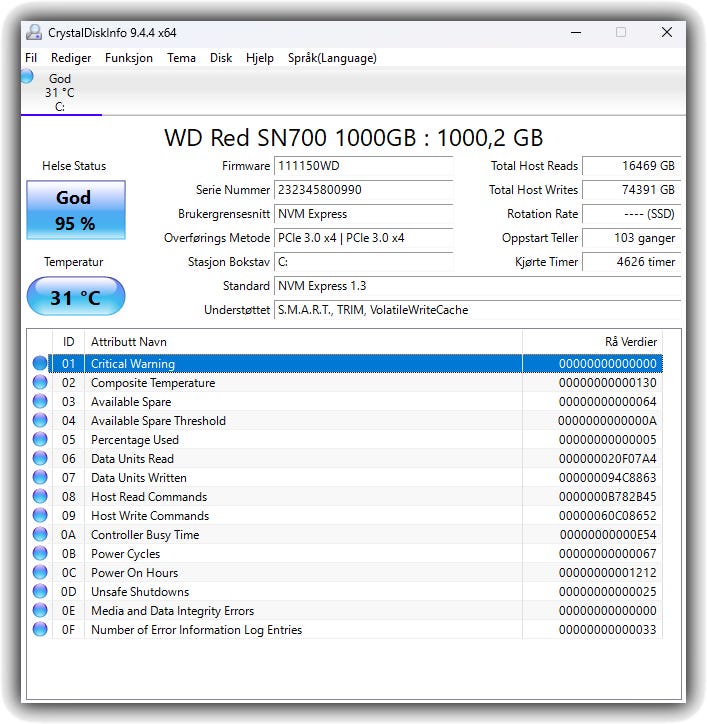
Task: Click the status orb for Percentage Used row
Action: [40, 439]
